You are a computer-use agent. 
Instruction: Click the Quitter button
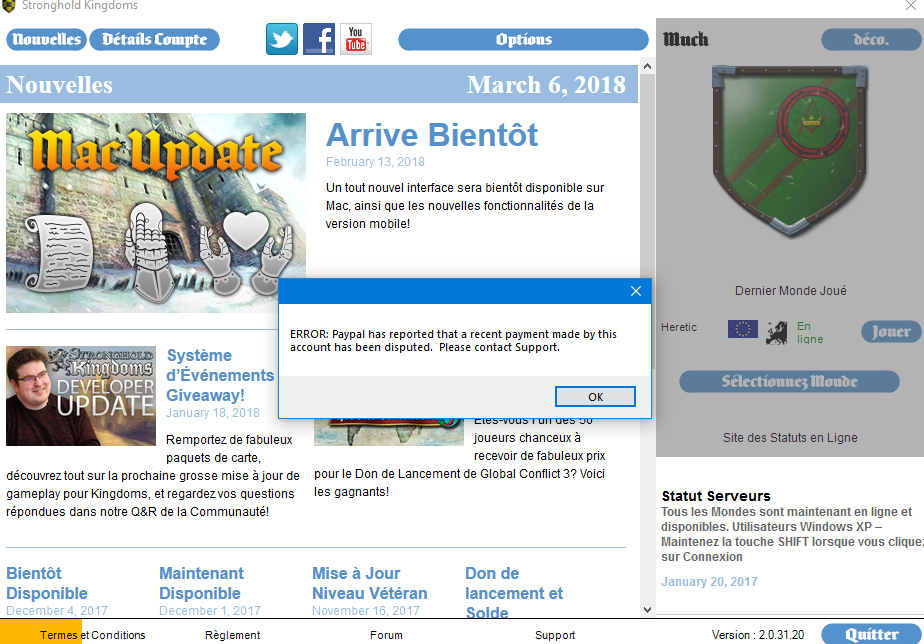click(871, 634)
